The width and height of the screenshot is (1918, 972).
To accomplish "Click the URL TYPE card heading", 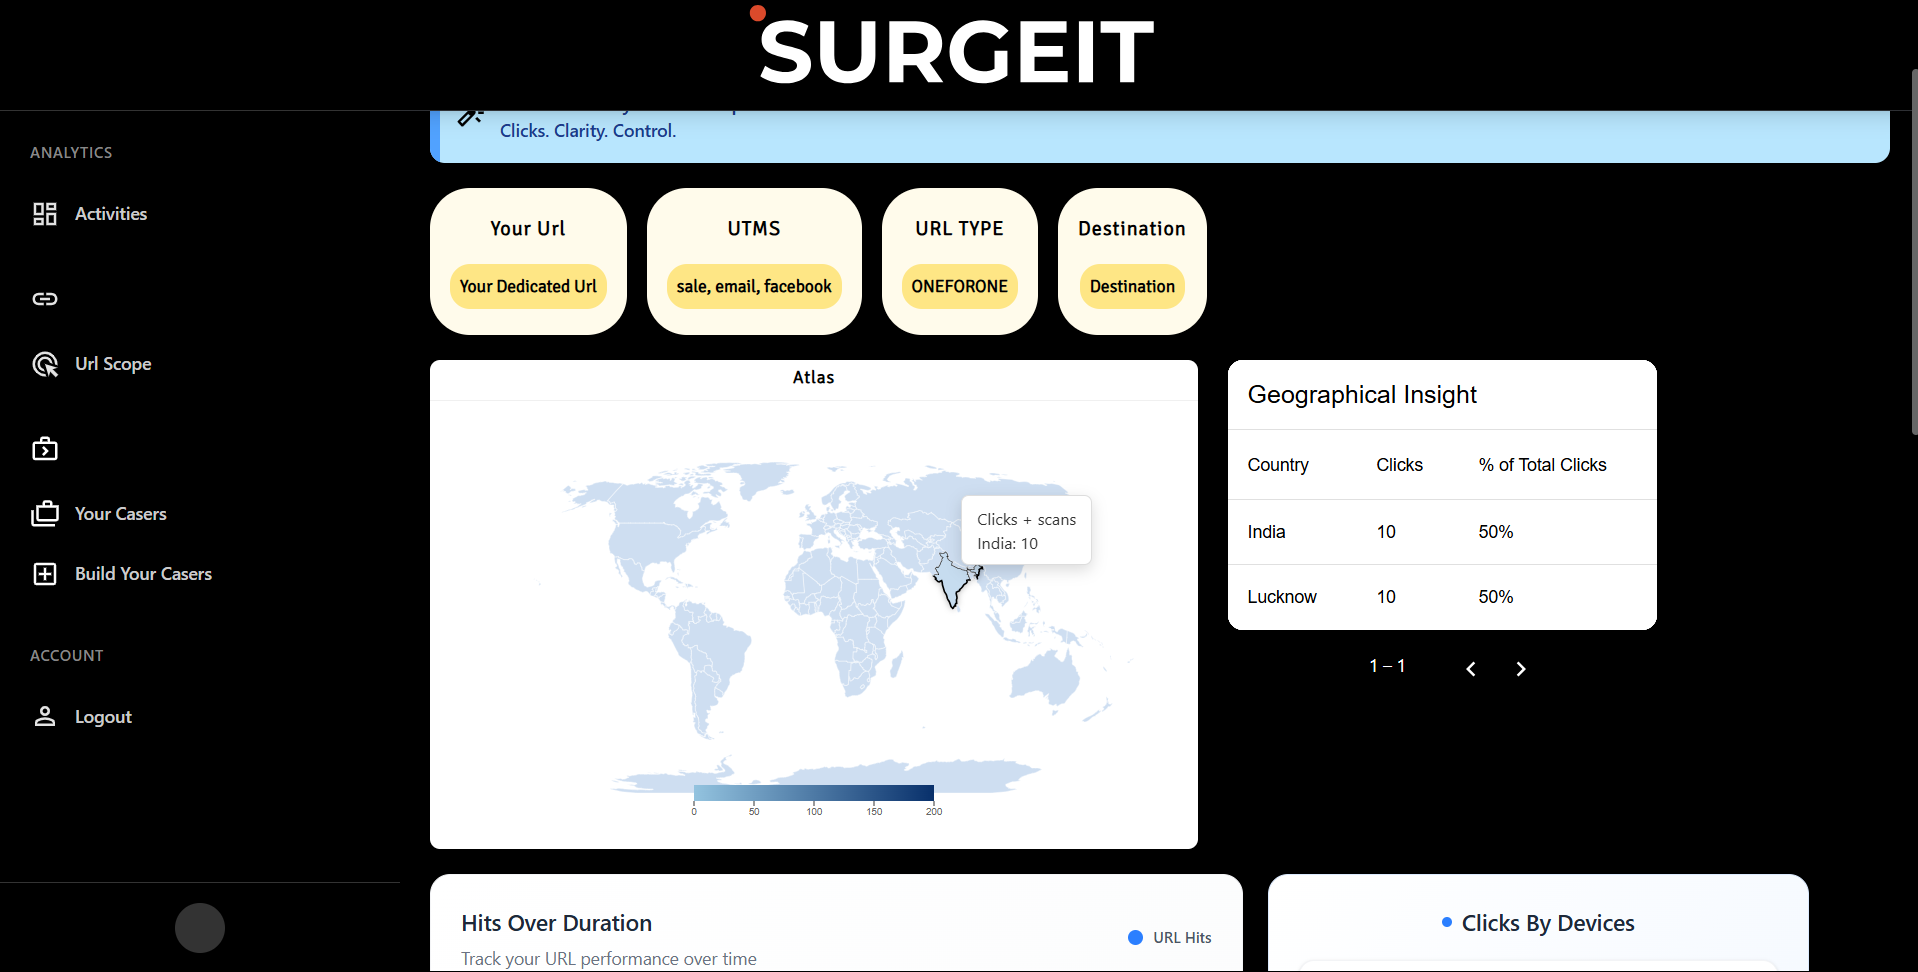I will 959,229.
